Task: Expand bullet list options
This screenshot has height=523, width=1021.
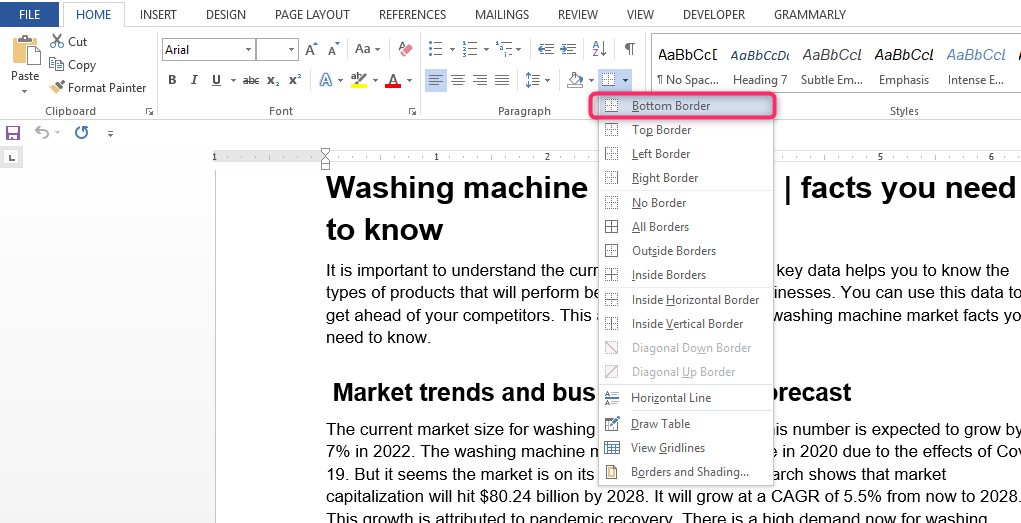Action: pyautogui.click(x=453, y=49)
